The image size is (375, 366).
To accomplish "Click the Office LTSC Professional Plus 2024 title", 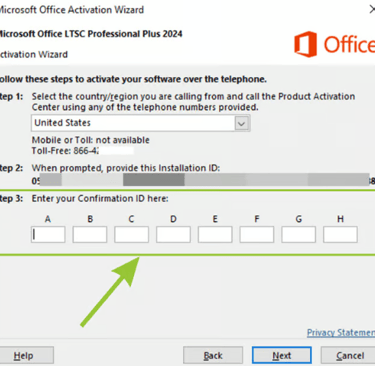I will [90, 34].
